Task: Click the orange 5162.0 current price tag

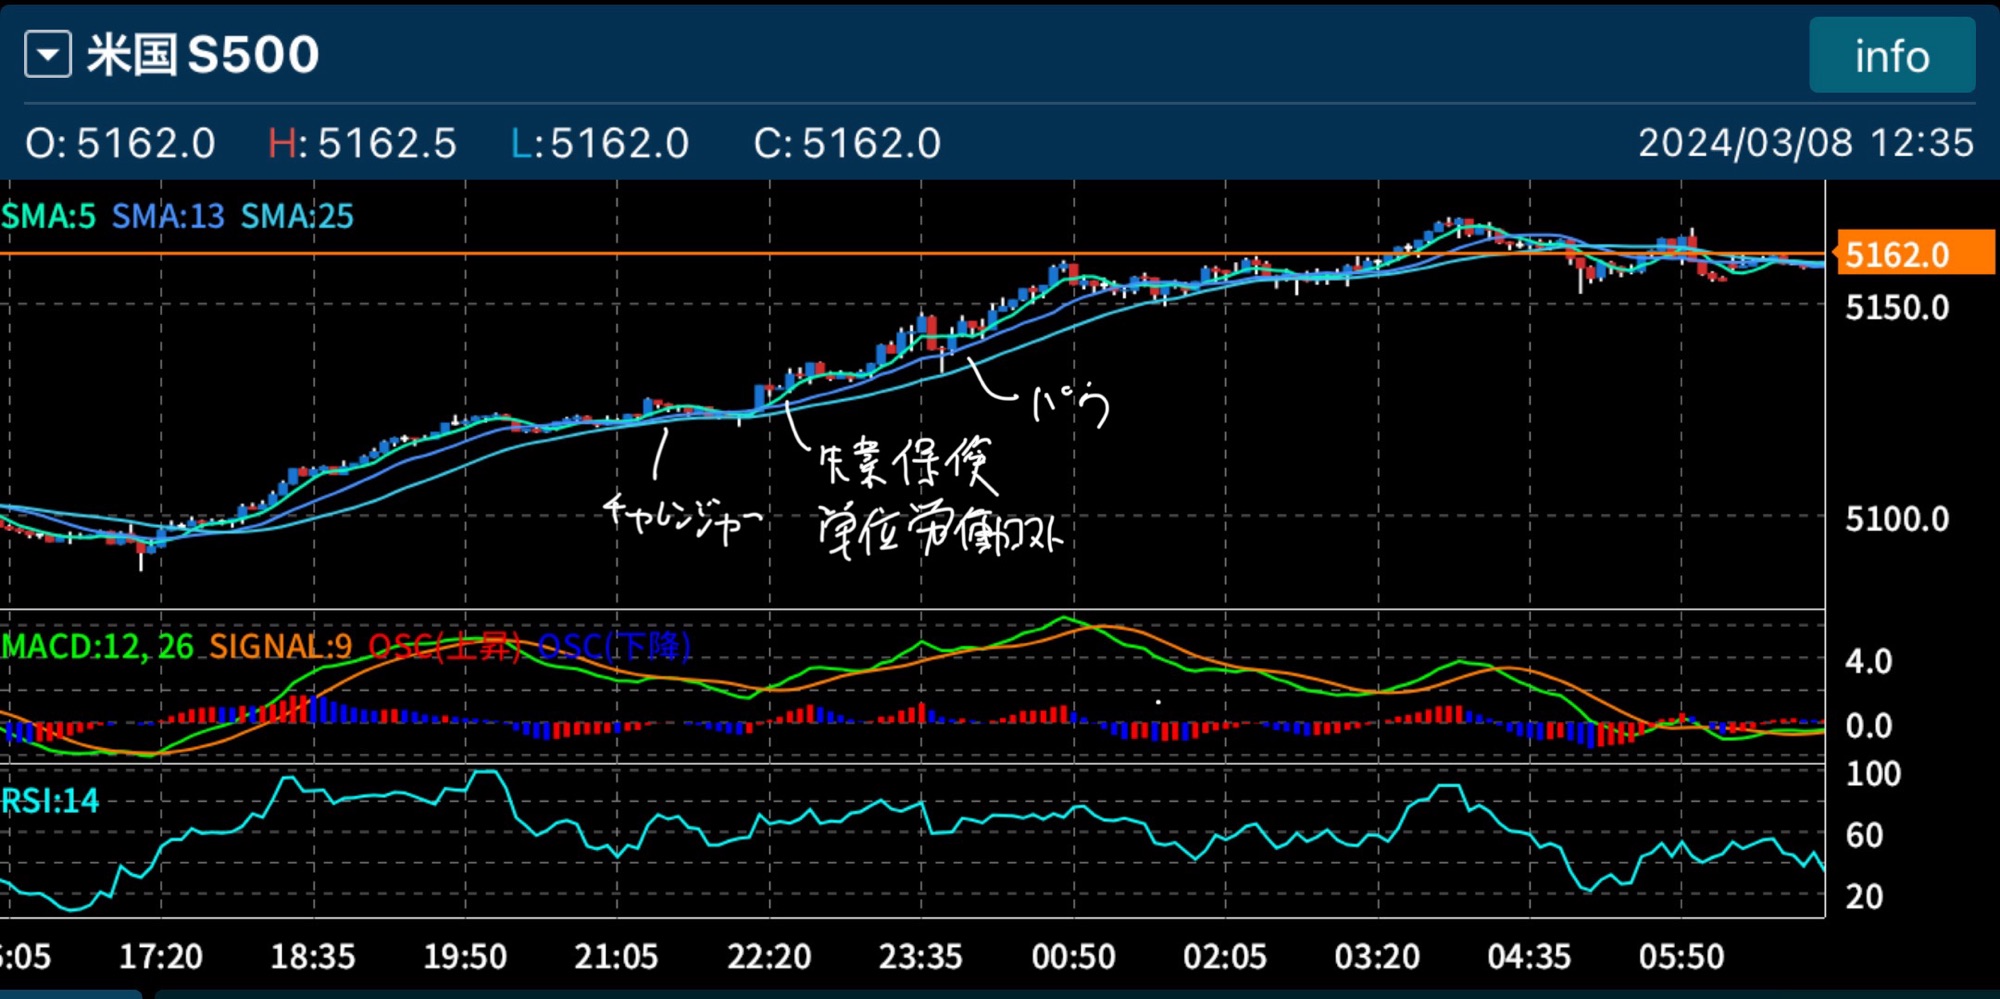Action: tap(1914, 254)
